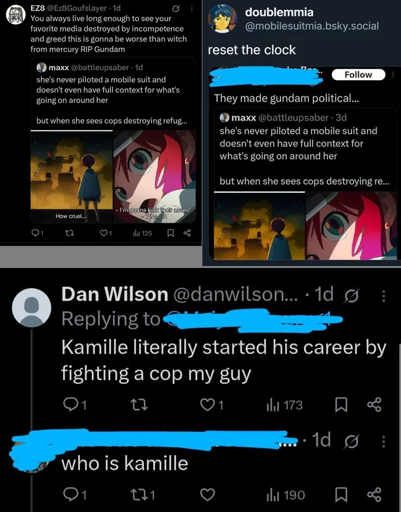Screen dimensions: 401x512
Task: Open more options on Dan Wilson's tweet
Action: [x=384, y=296]
